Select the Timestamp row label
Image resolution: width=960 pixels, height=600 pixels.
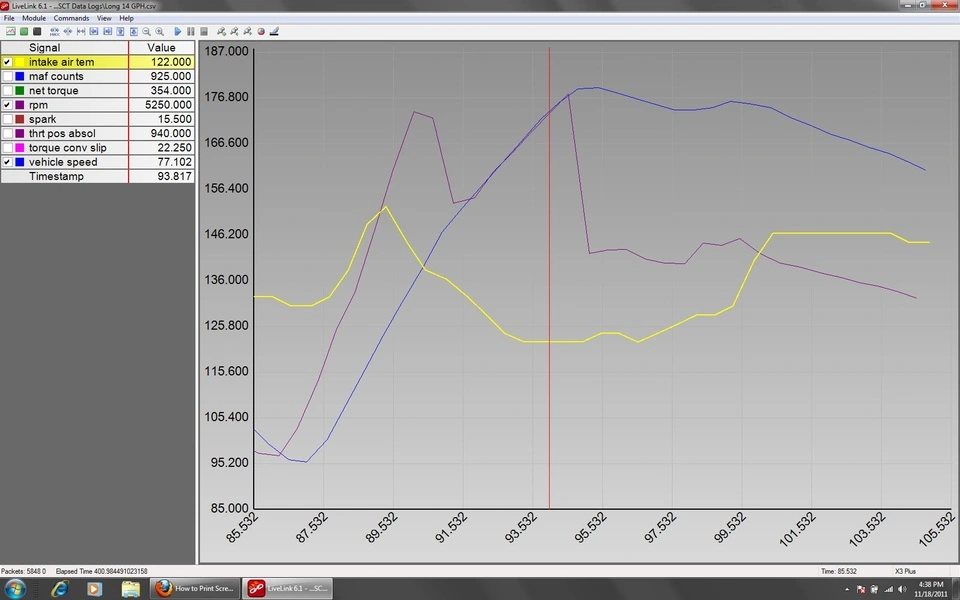pyautogui.click(x=56, y=176)
